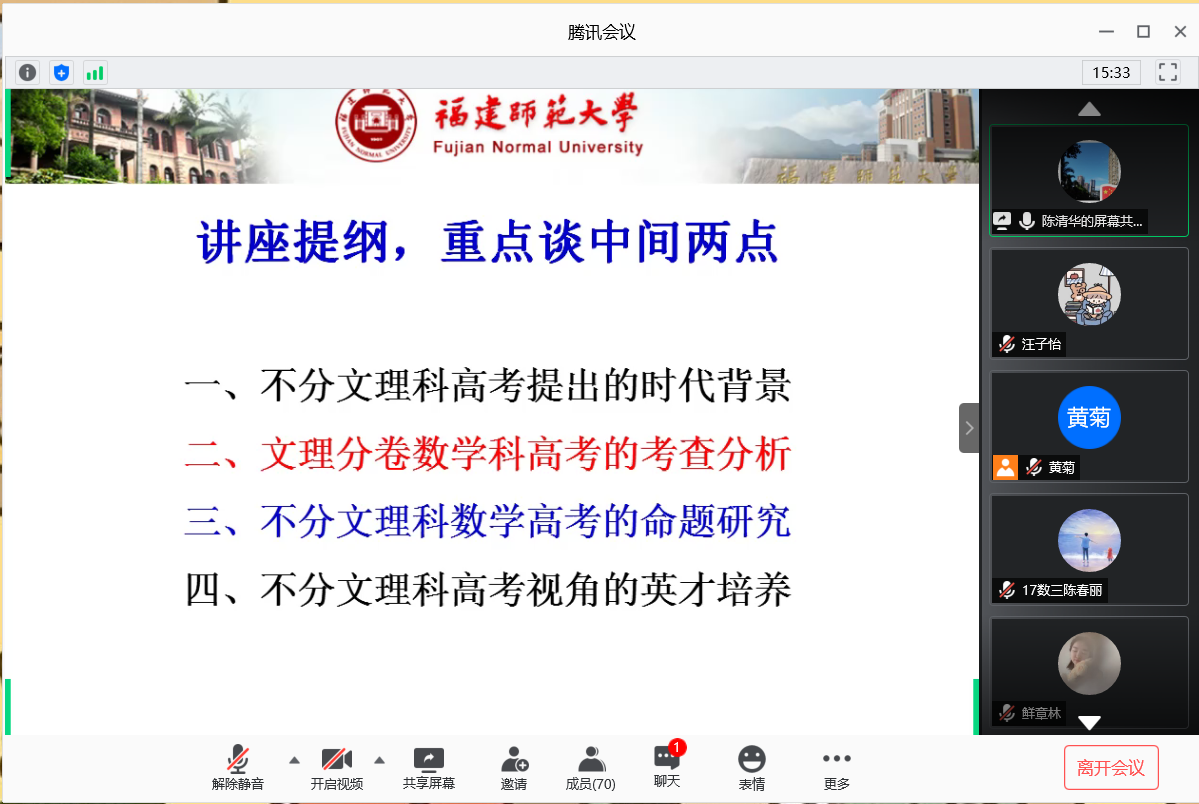Open 聊天 chat with unread badge
This screenshot has height=804, width=1199.
(667, 767)
